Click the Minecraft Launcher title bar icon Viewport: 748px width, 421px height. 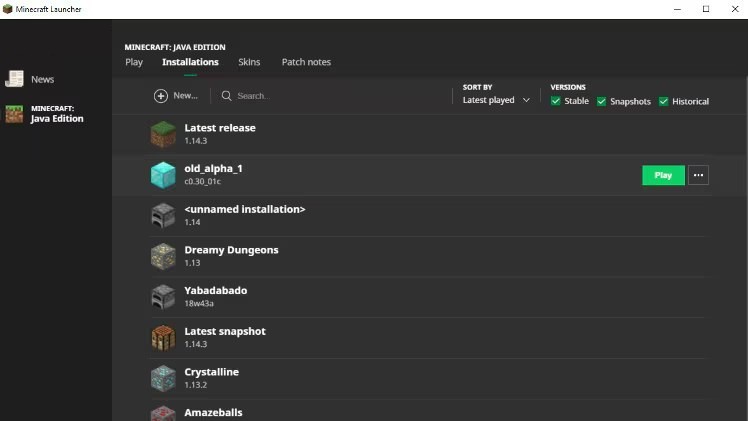click(7, 9)
